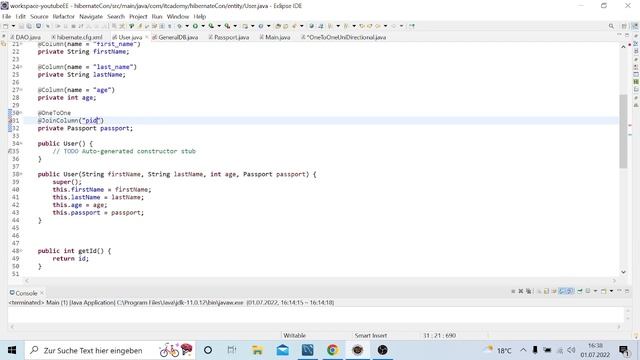Click the Terminate icon in Console toolbar

click(x=513, y=291)
